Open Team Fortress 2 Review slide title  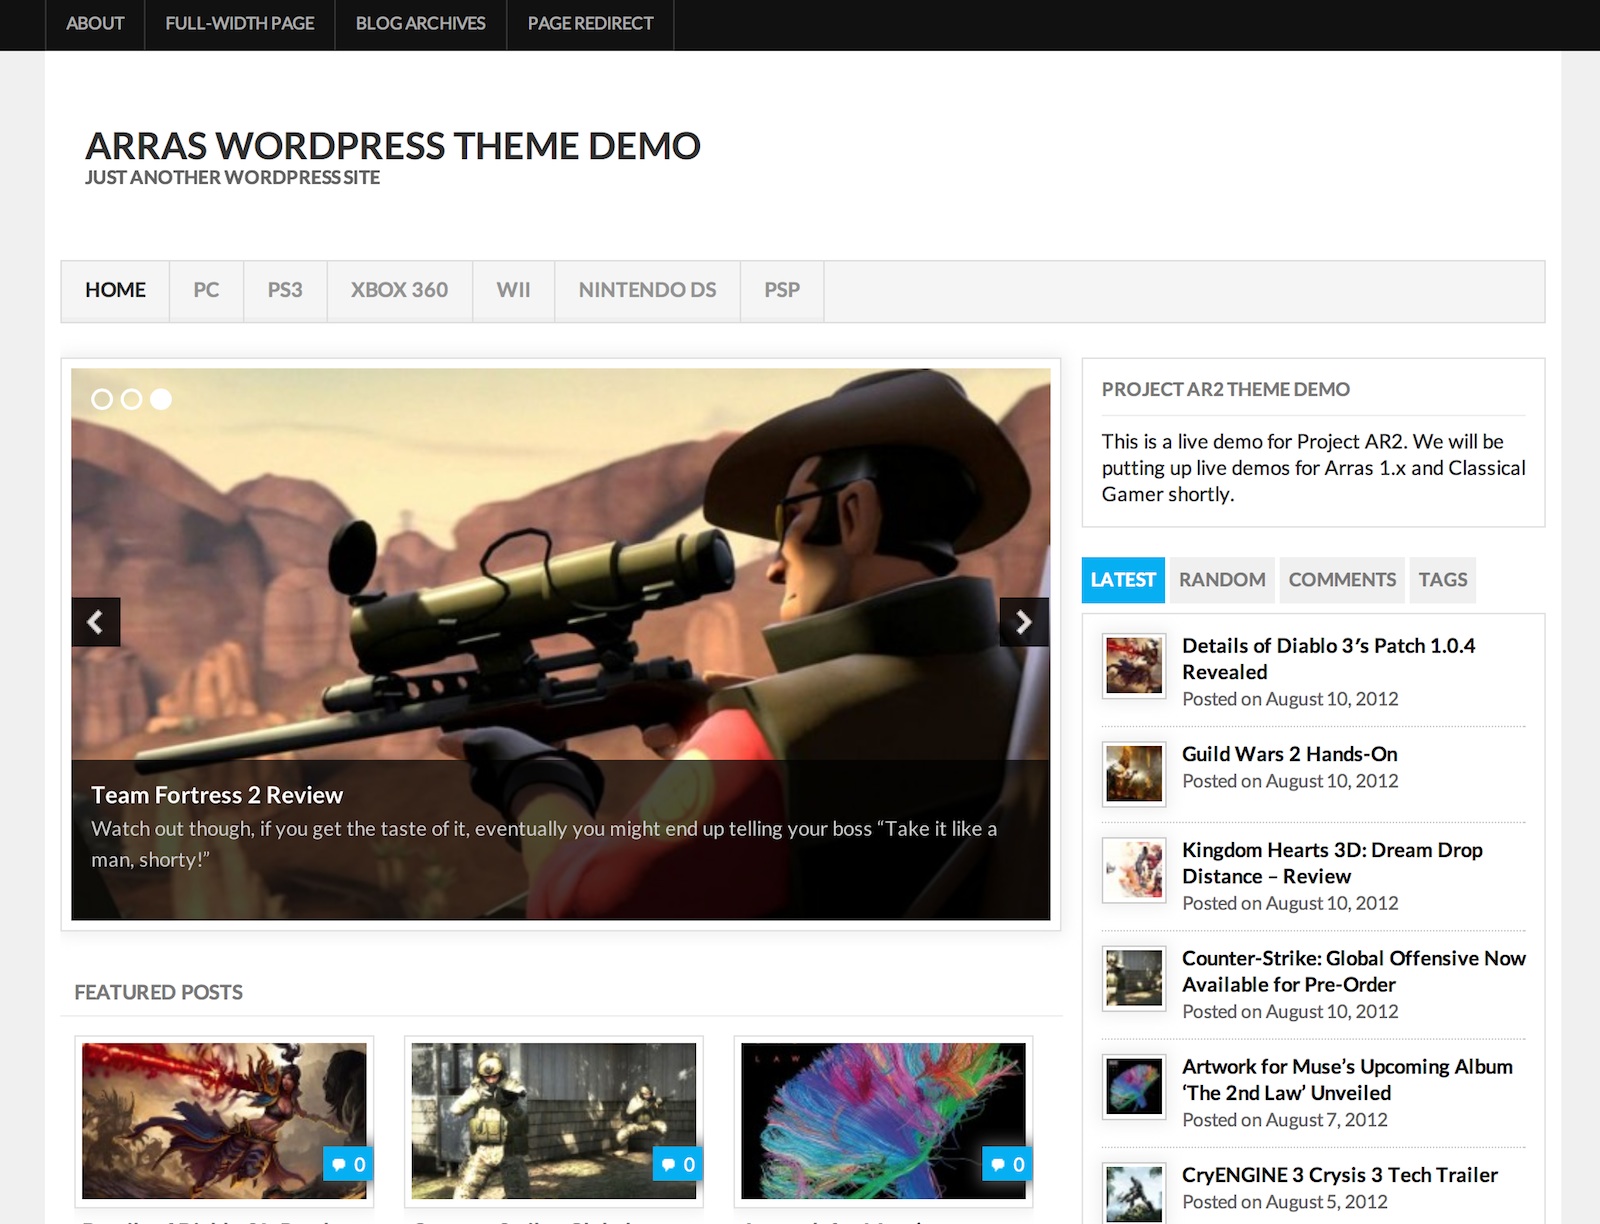coord(217,795)
